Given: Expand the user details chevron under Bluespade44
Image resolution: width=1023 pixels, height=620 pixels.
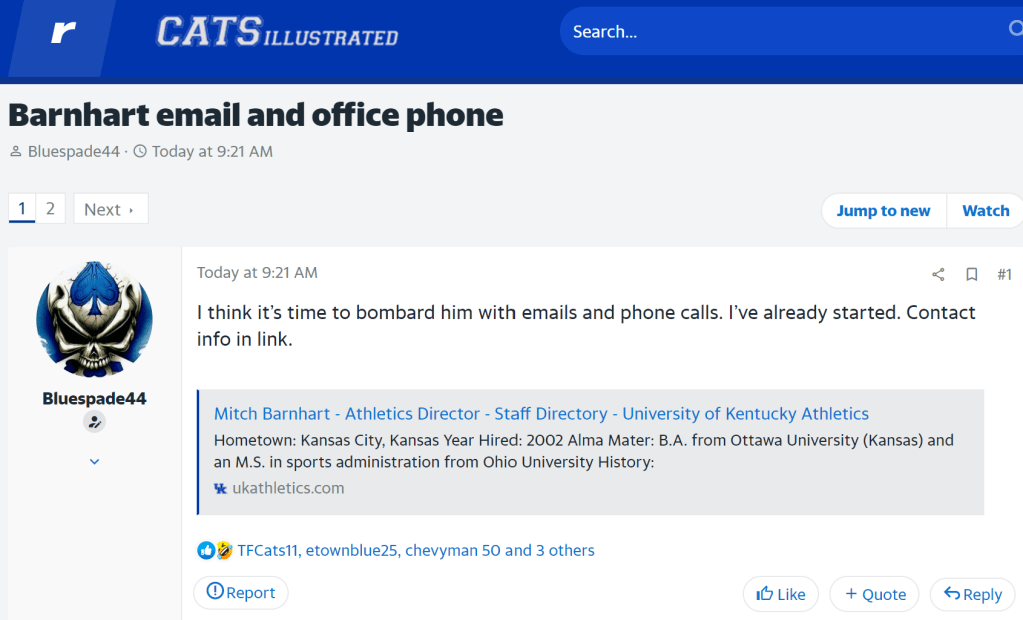Looking at the screenshot, I should coord(94,462).
